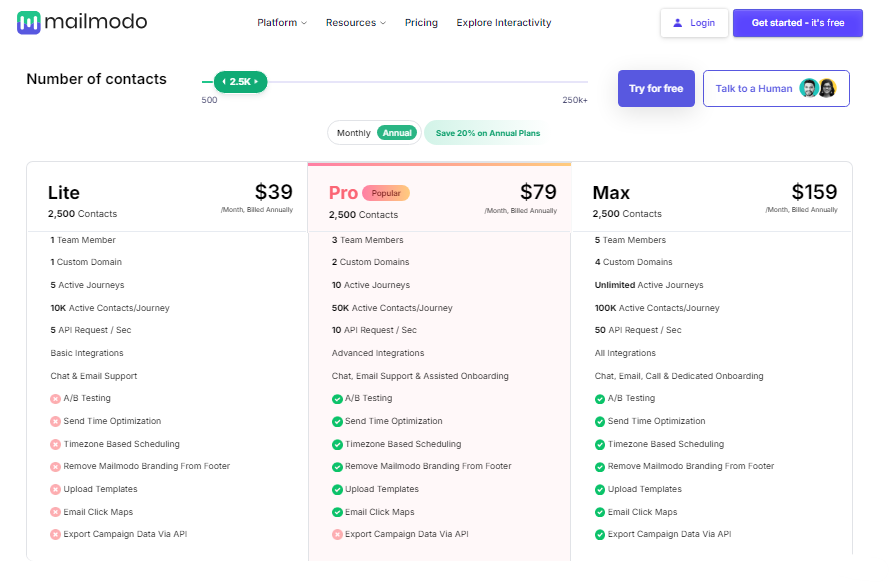Click the green check beside Max Remove Mailmodo Branding
The image size is (889, 583).
600,467
